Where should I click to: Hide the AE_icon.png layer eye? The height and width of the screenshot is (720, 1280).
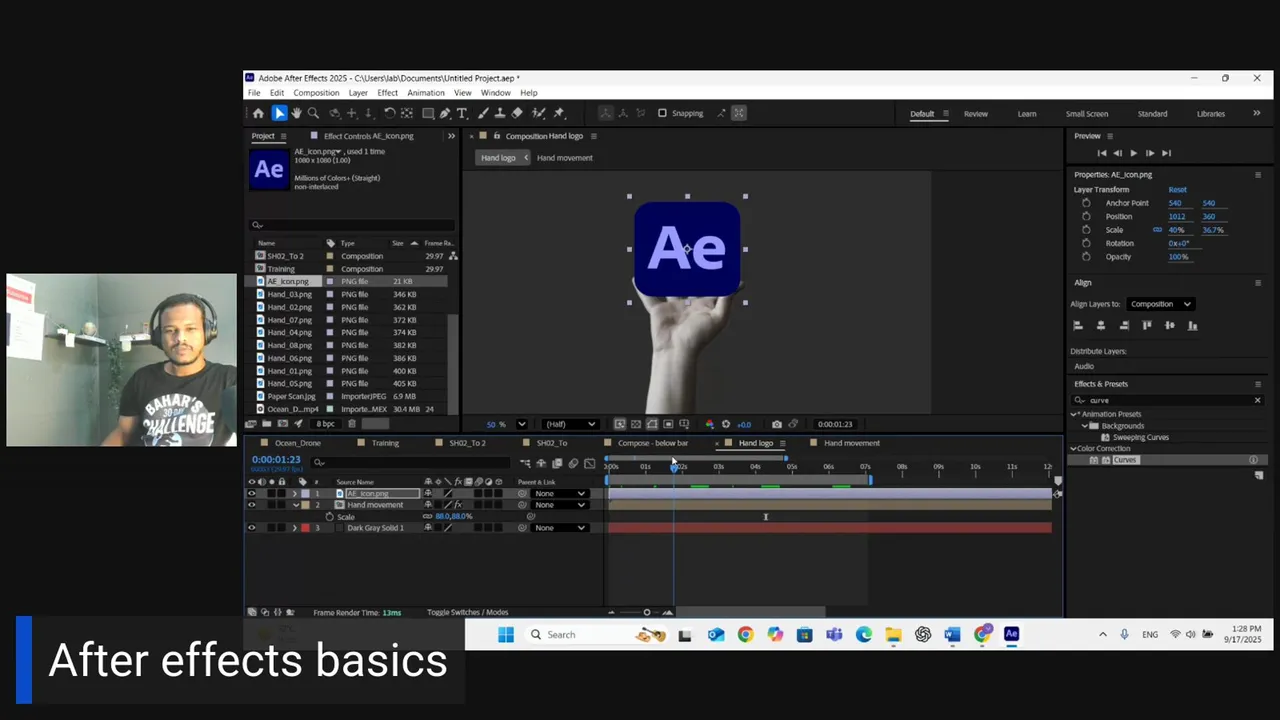pos(252,493)
